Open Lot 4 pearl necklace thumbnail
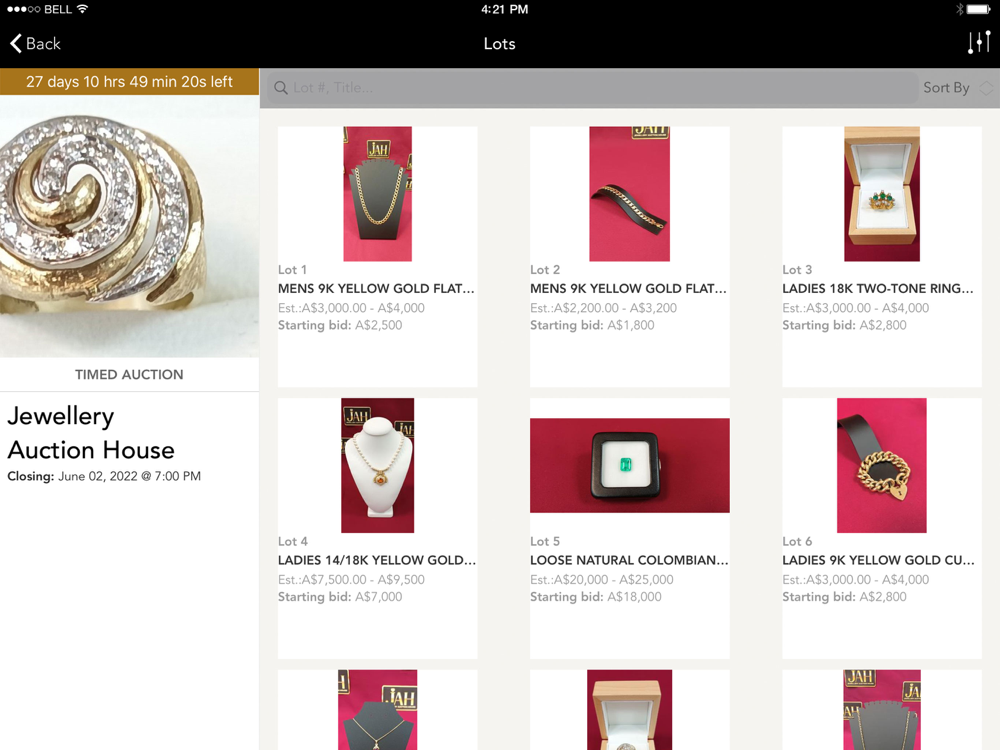Viewport: 1000px width, 750px height. pyautogui.click(x=378, y=466)
